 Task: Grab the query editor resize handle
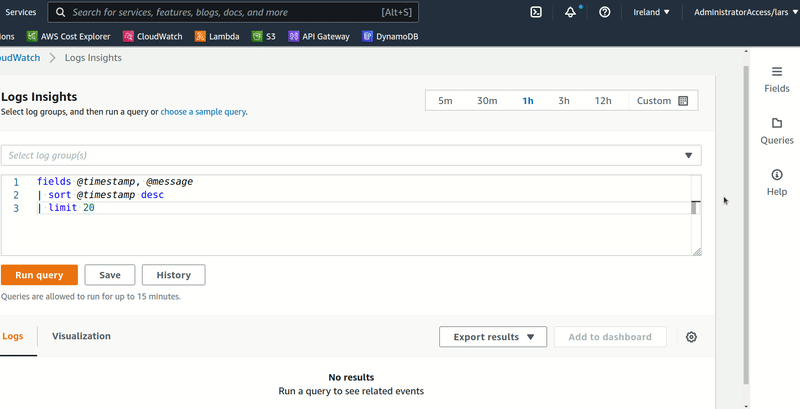tap(696, 251)
